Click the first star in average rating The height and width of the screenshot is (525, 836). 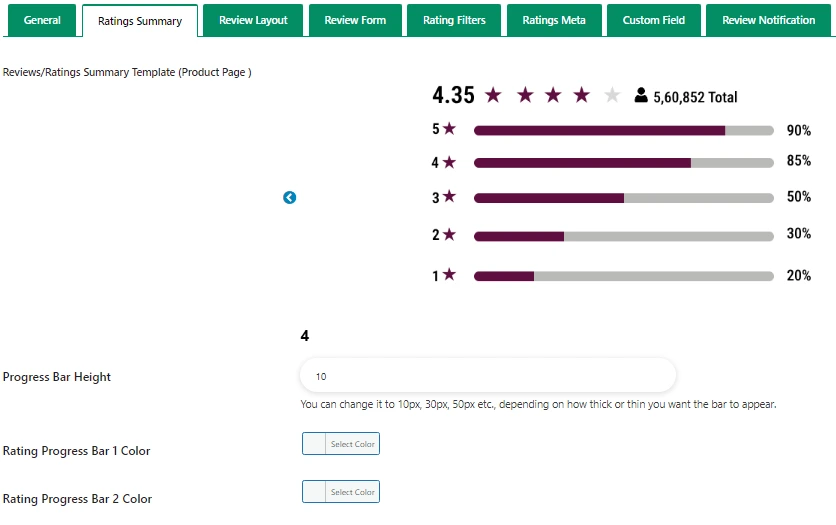[x=492, y=96]
